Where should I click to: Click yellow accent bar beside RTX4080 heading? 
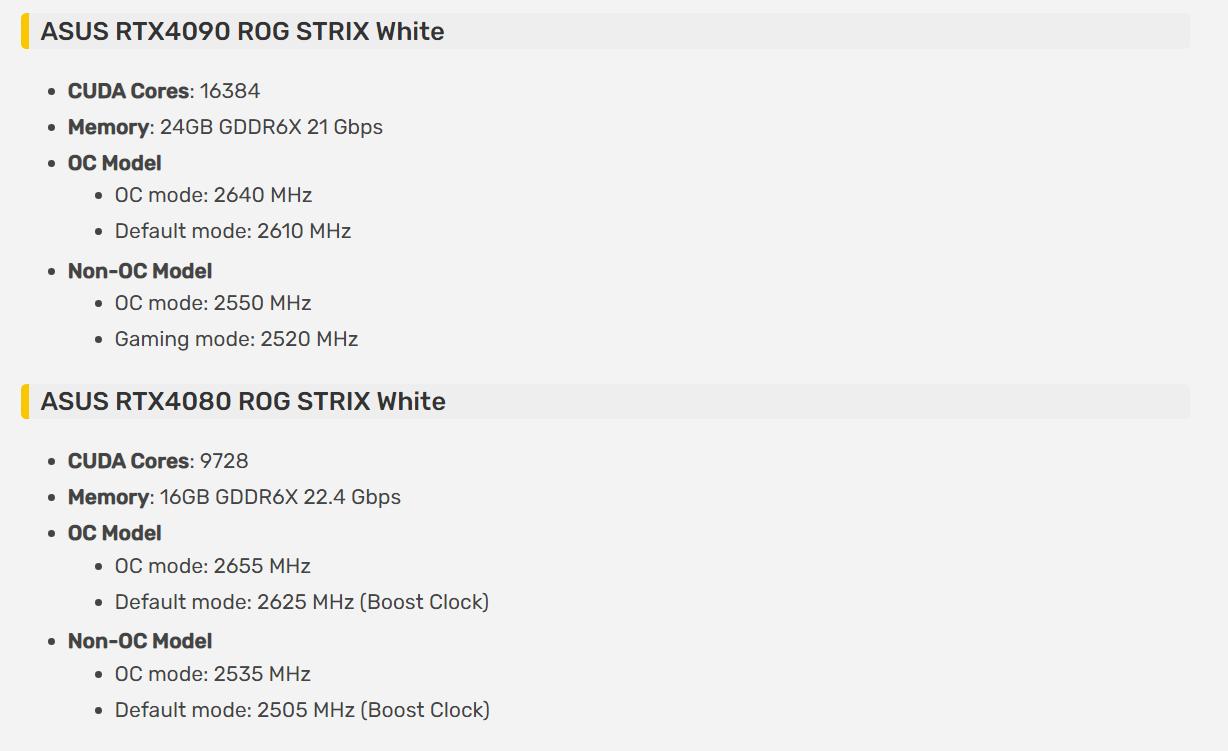coord(25,401)
